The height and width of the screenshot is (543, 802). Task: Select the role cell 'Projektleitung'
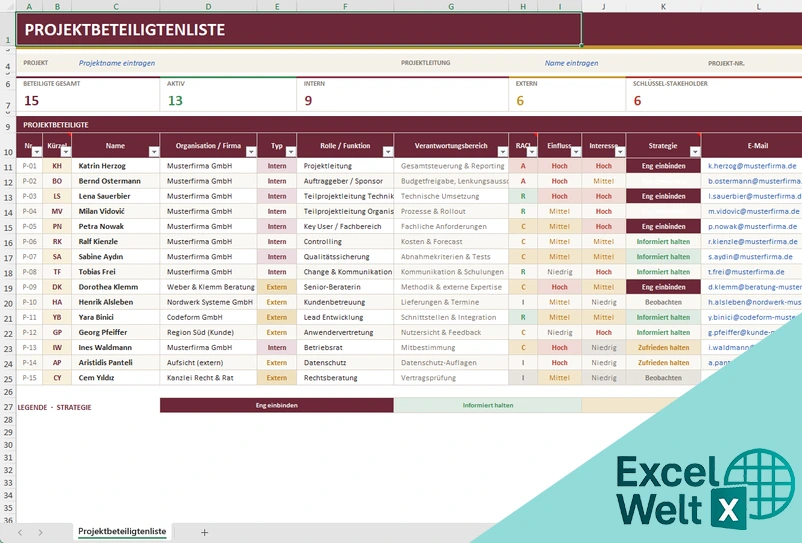click(345, 166)
